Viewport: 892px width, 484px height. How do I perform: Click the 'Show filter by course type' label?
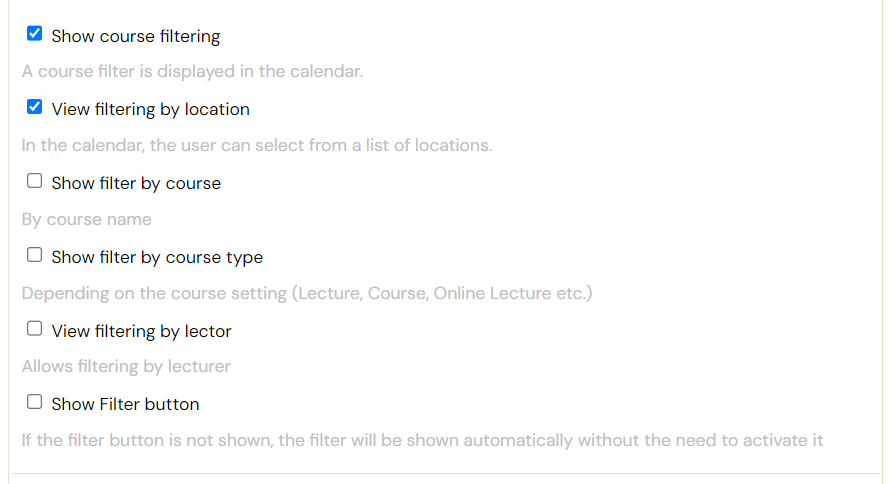pyautogui.click(x=157, y=258)
